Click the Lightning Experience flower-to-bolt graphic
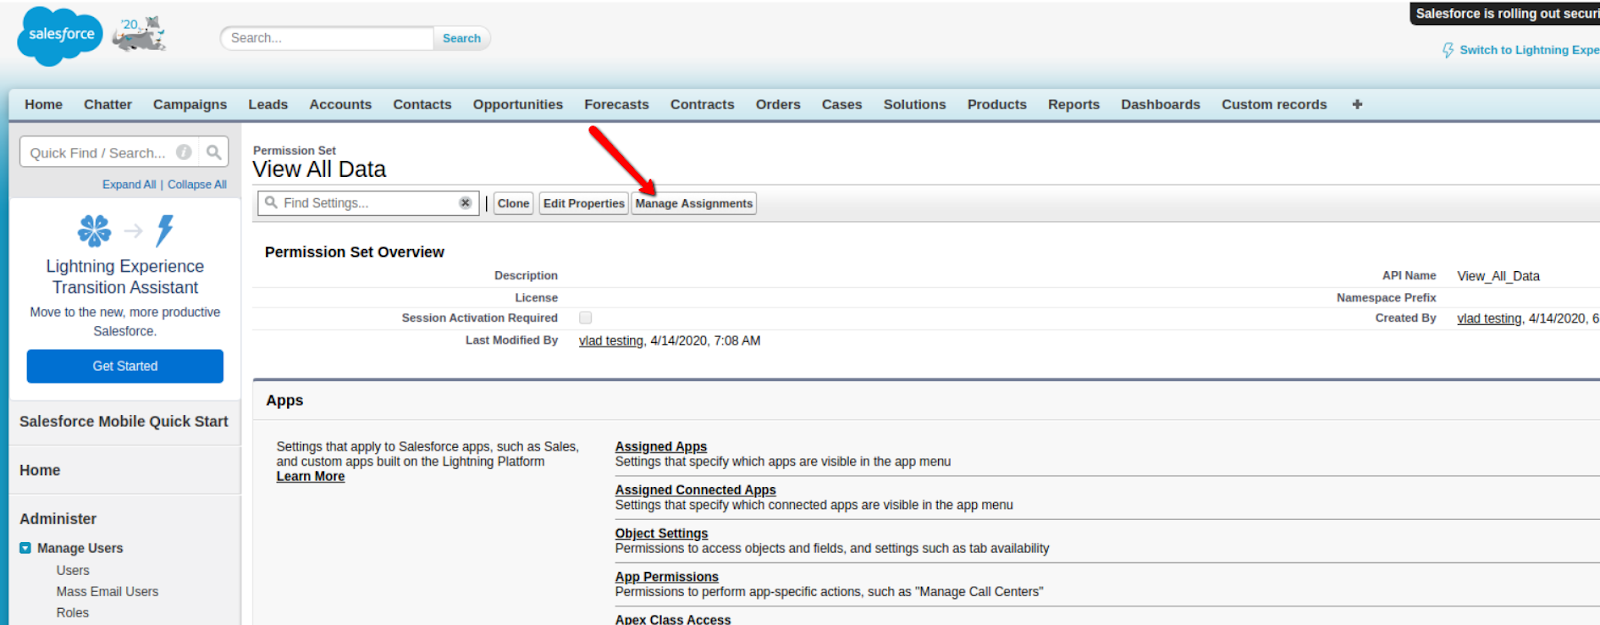The width and height of the screenshot is (1600, 625). pos(125,231)
